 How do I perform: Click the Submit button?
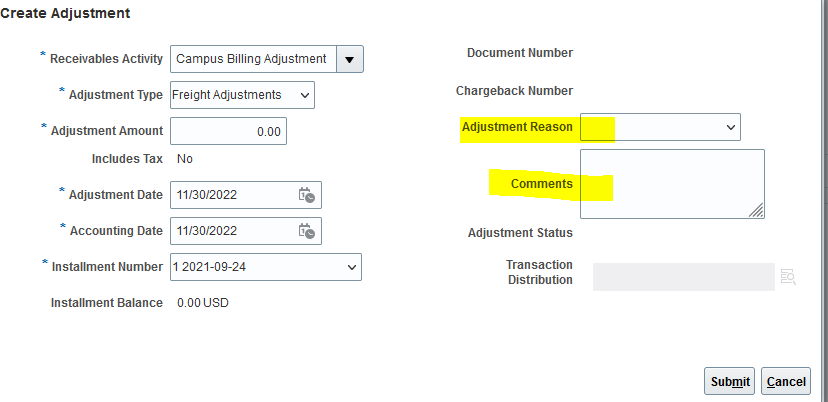pyautogui.click(x=730, y=381)
